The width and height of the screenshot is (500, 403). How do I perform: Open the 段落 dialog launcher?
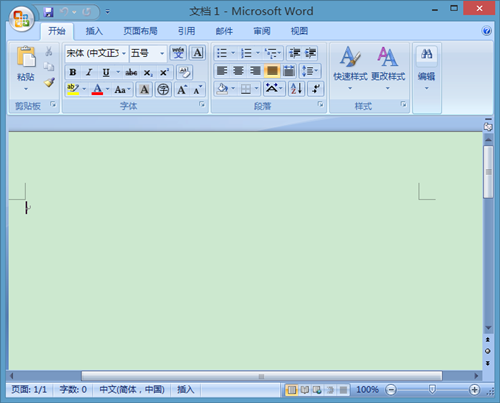point(320,104)
